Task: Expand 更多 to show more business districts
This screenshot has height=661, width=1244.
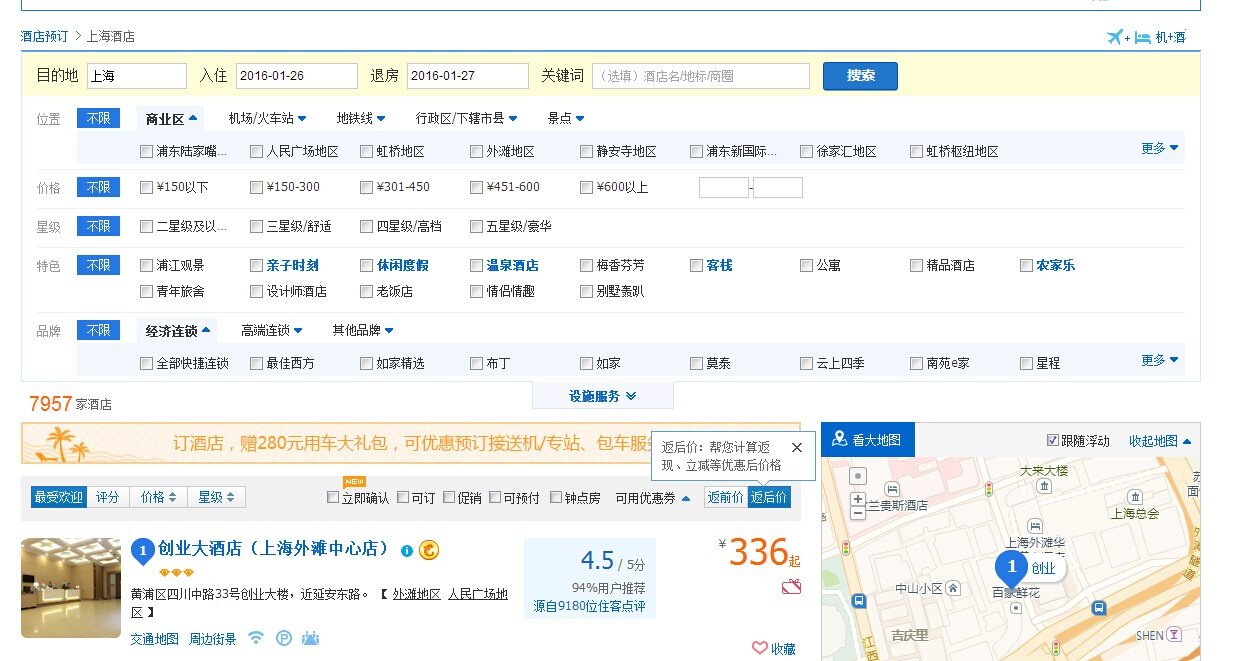Action: click(x=1152, y=146)
